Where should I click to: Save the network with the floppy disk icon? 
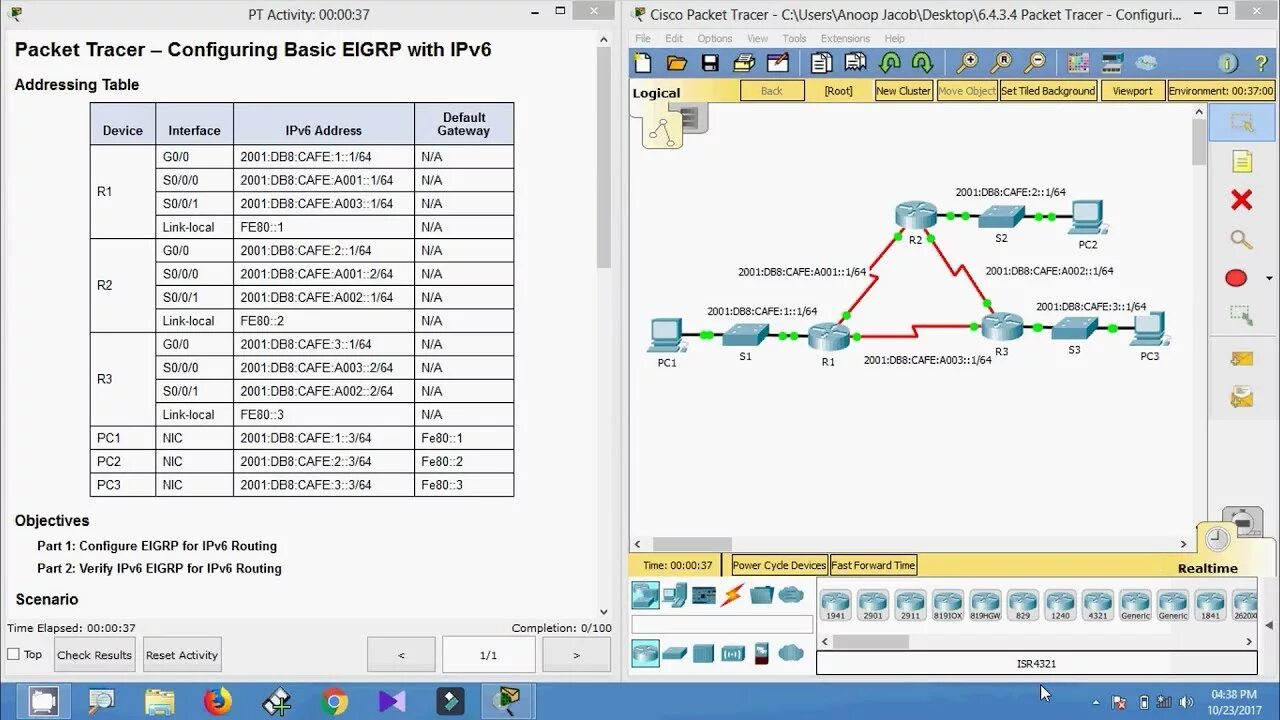click(710, 63)
